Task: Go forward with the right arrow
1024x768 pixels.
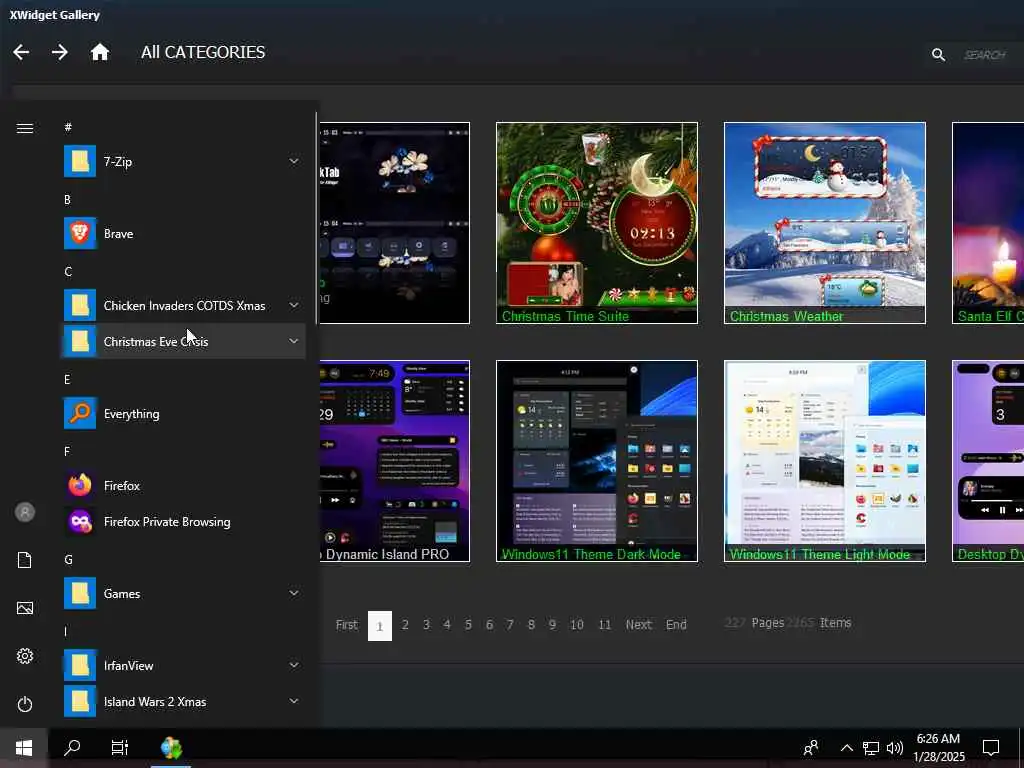Action: (x=59, y=52)
